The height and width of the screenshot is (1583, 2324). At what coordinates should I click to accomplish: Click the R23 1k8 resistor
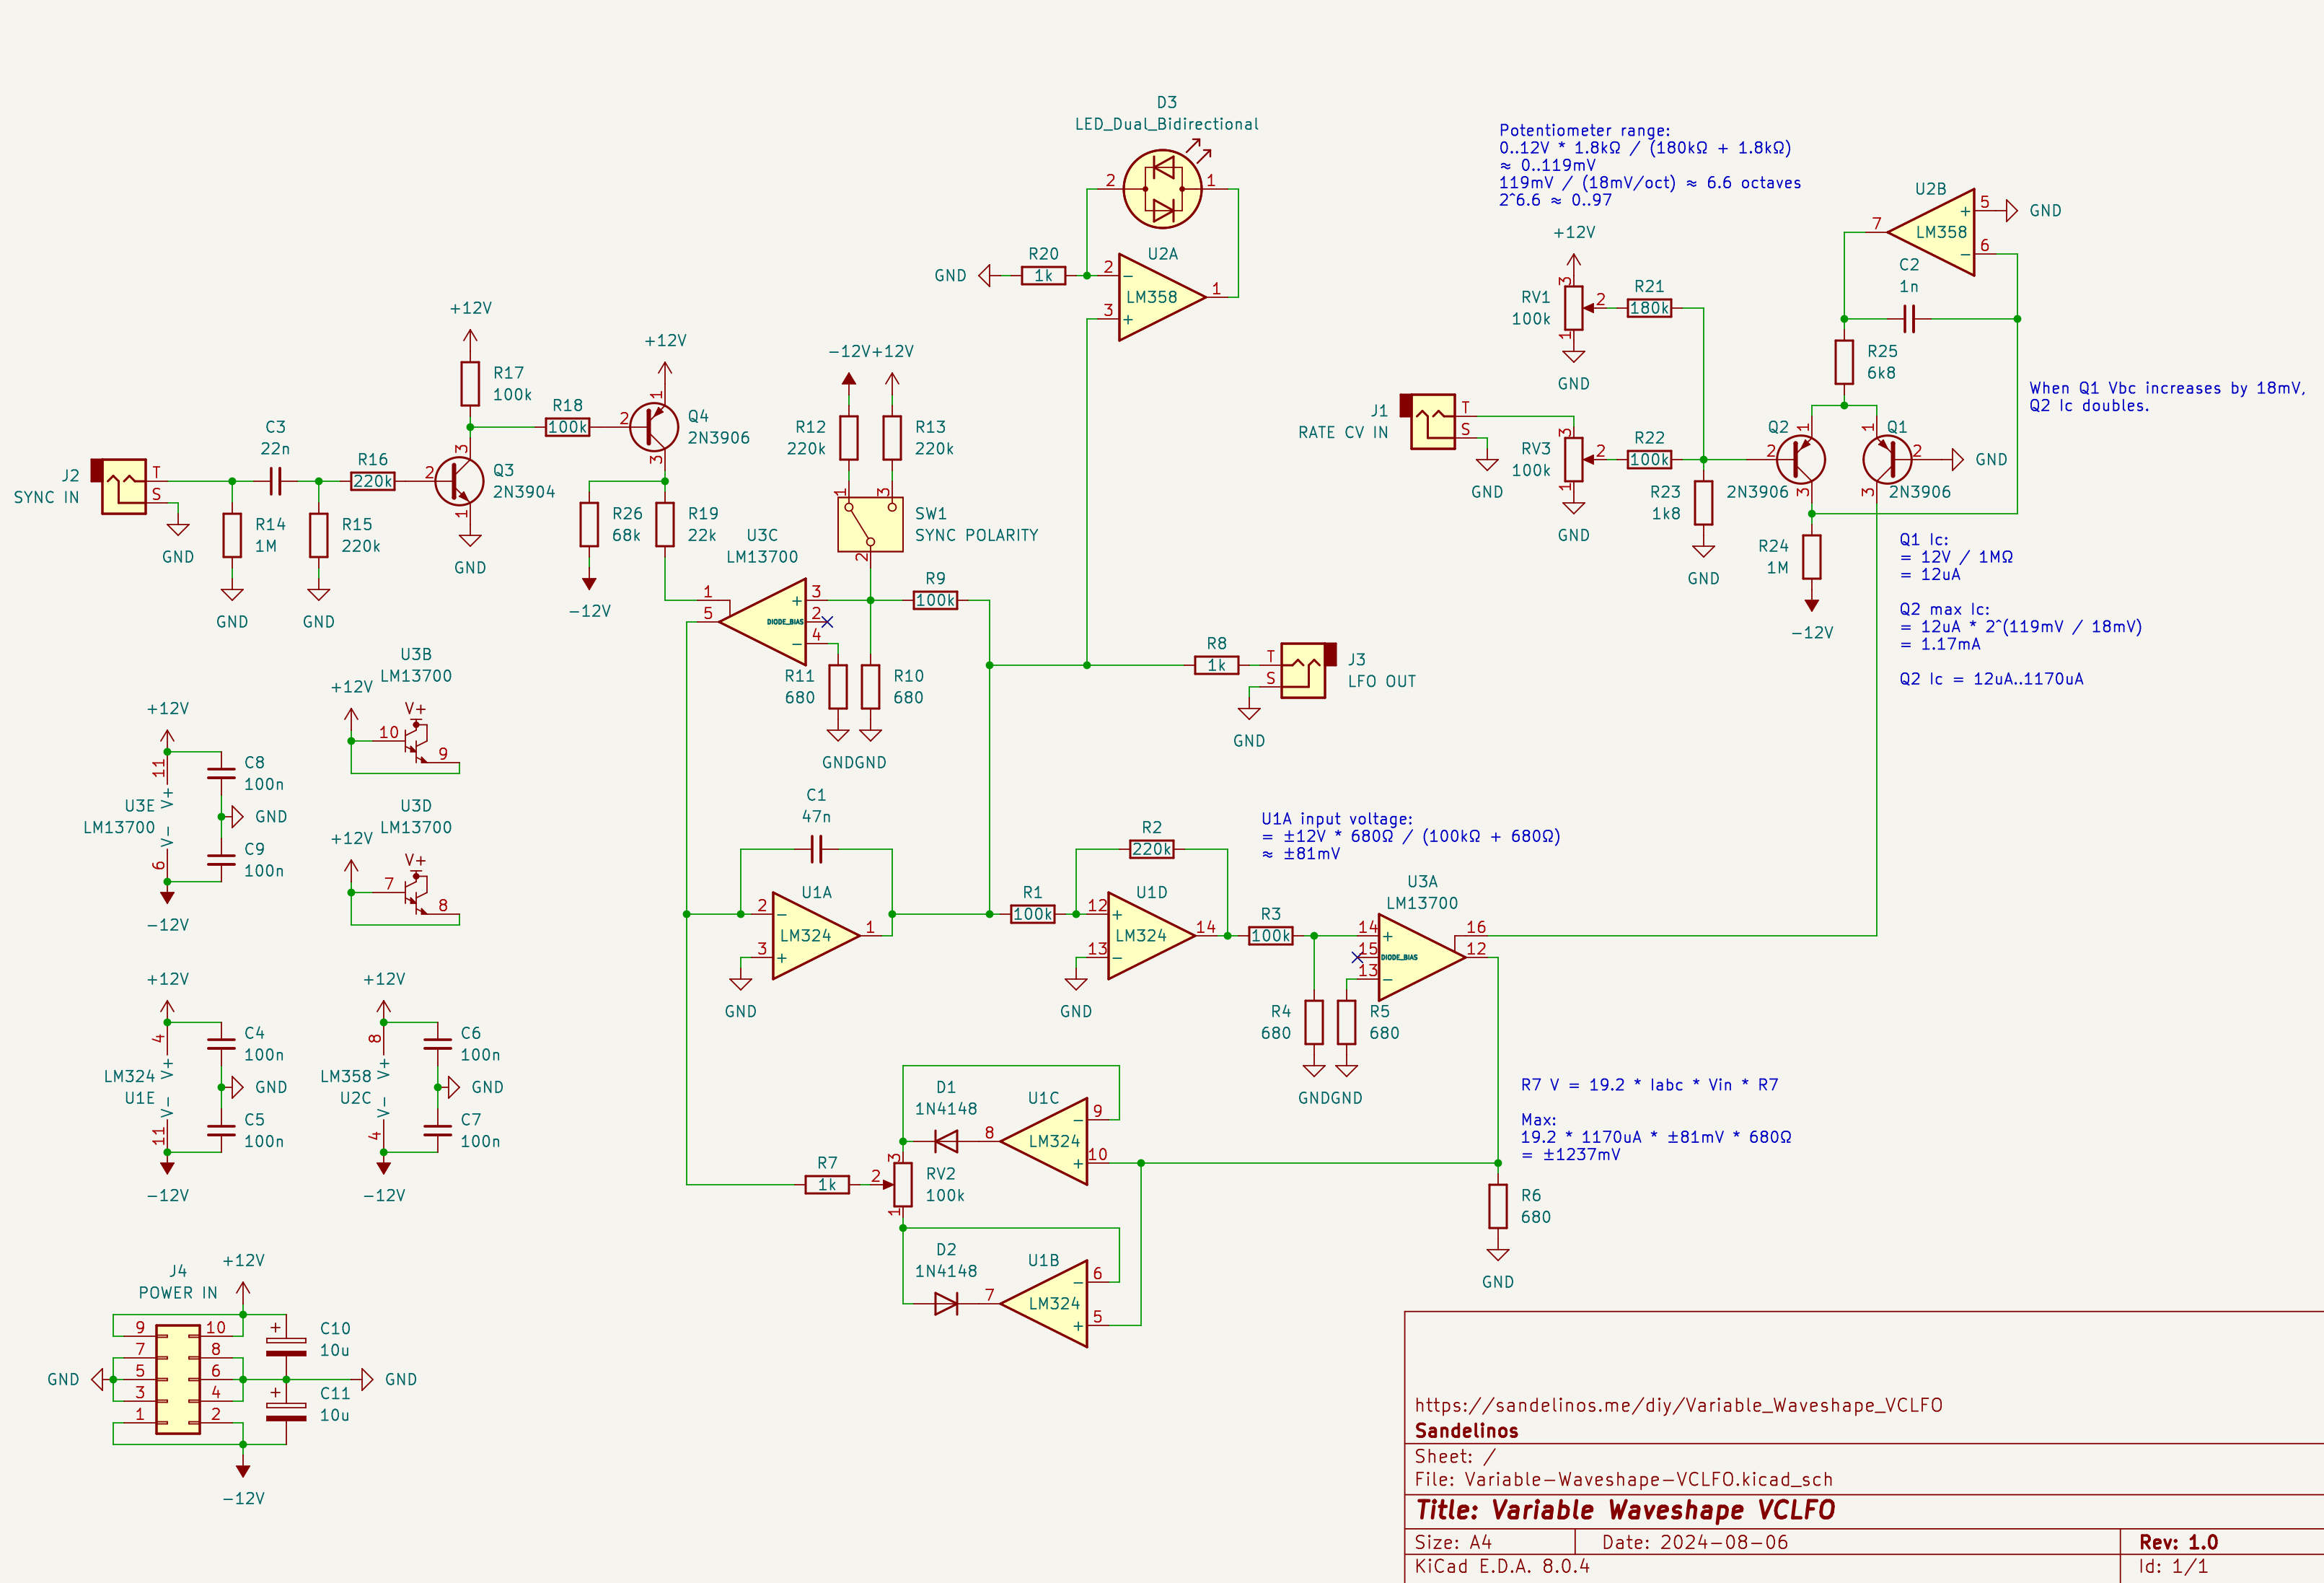coord(1703,503)
